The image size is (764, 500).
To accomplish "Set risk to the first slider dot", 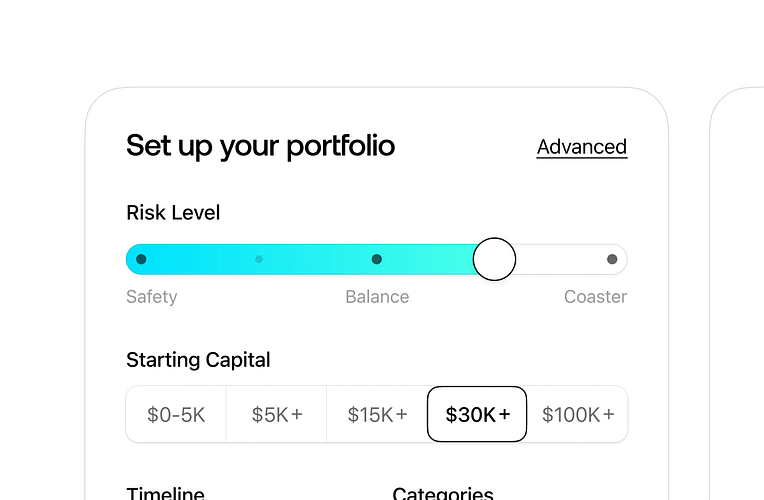I will pos(141,259).
